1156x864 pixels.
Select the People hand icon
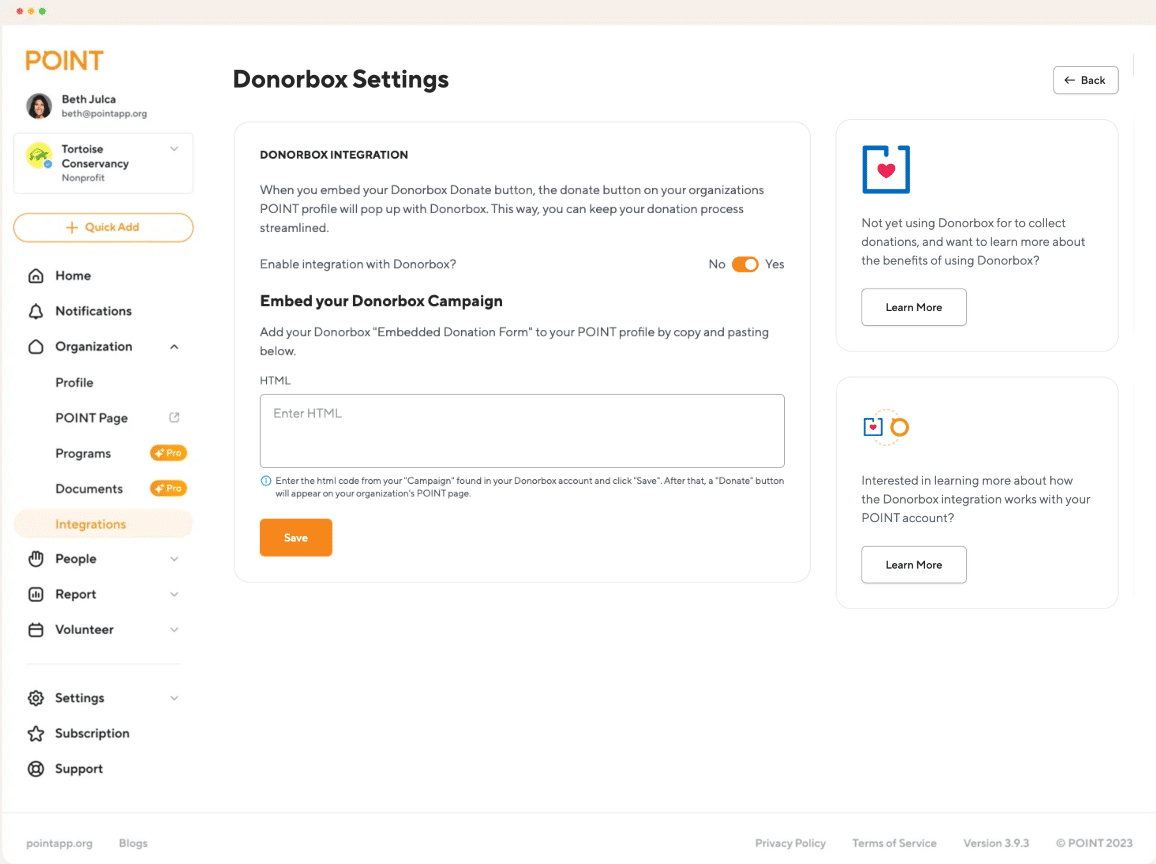coord(35,558)
